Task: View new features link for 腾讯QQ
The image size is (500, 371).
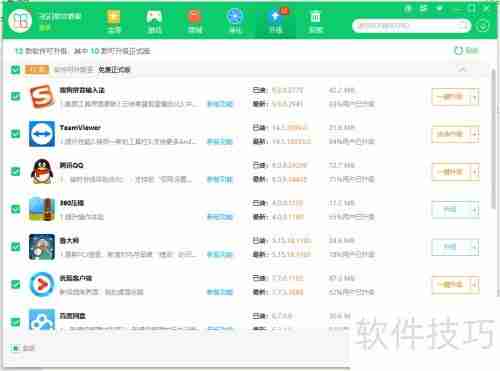Action: click(x=220, y=179)
